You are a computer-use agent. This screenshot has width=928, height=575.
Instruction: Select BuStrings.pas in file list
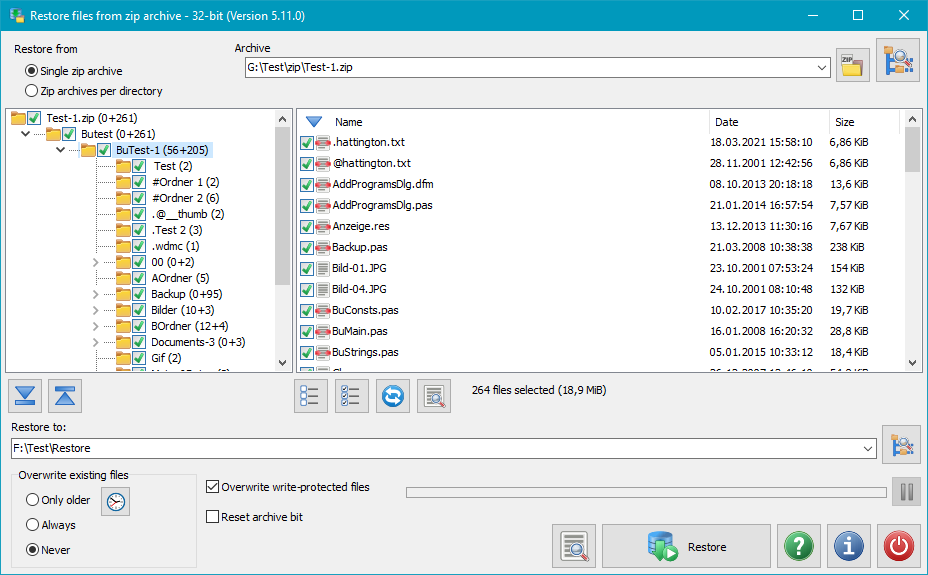[365, 352]
